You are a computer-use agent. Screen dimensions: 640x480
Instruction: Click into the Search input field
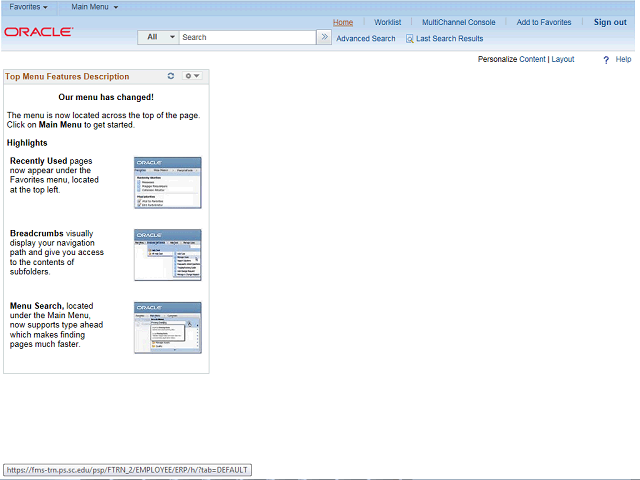pyautogui.click(x=247, y=37)
